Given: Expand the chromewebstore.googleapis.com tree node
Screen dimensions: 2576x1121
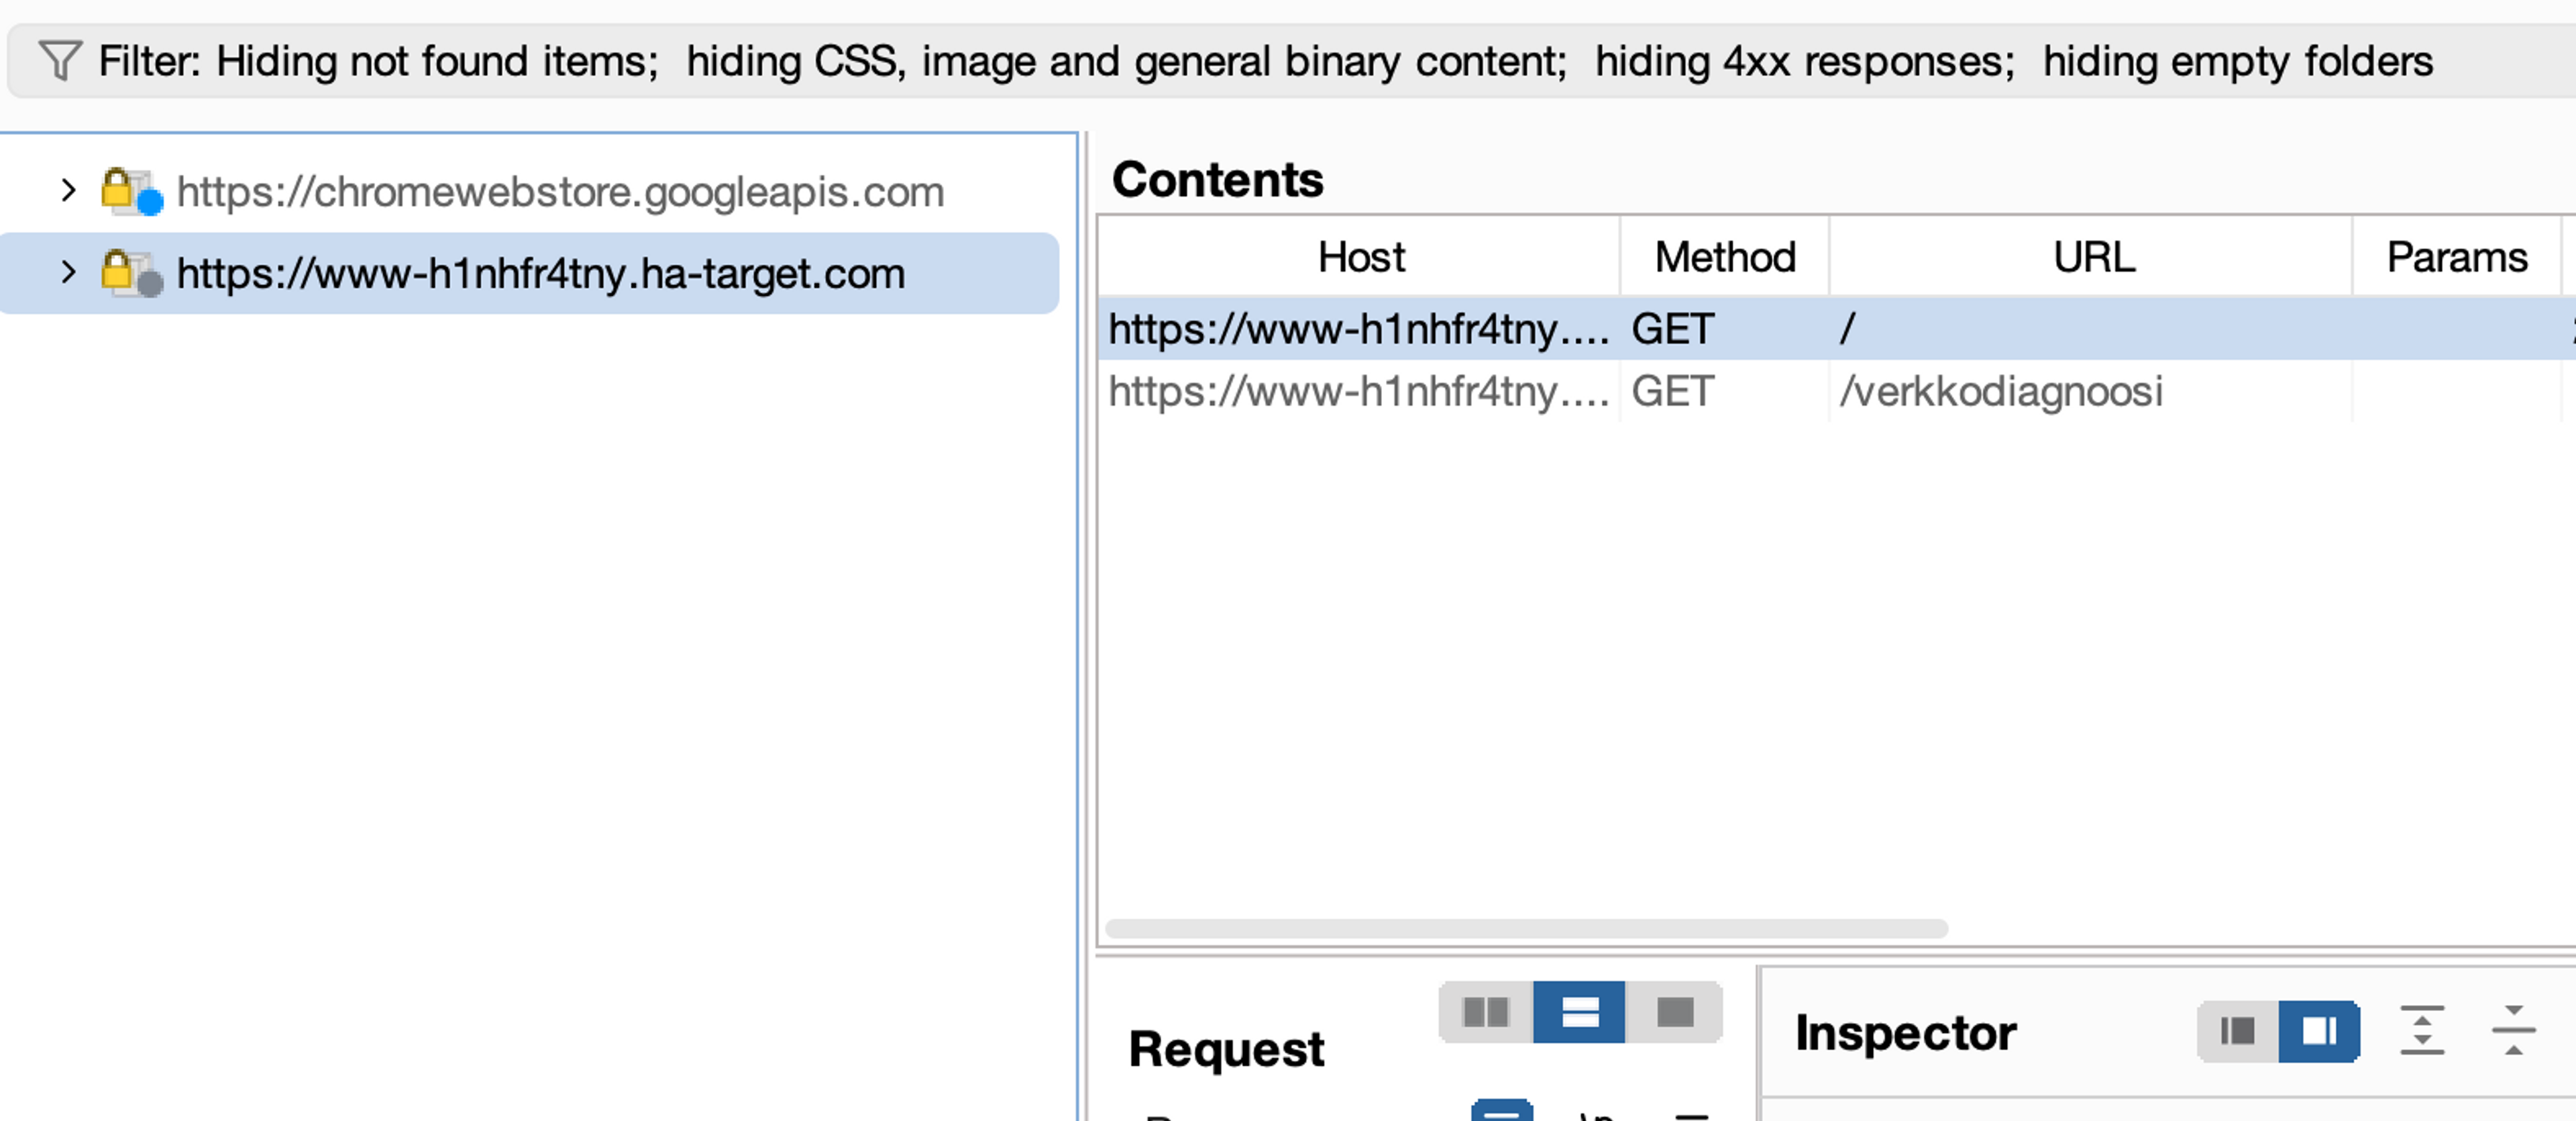Looking at the screenshot, I should tap(68, 190).
